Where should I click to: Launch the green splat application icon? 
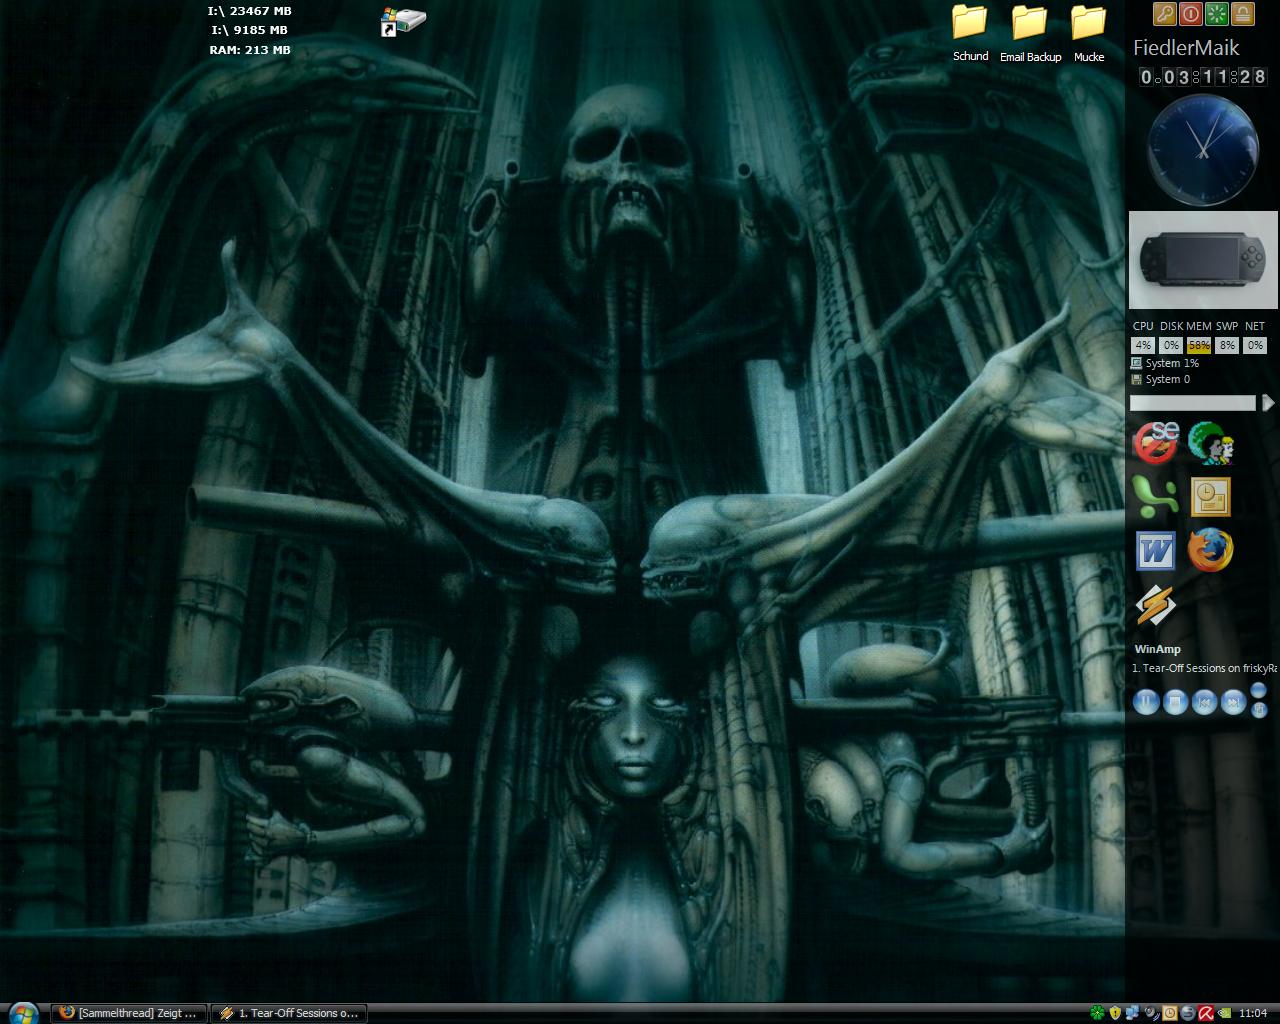tap(1153, 496)
